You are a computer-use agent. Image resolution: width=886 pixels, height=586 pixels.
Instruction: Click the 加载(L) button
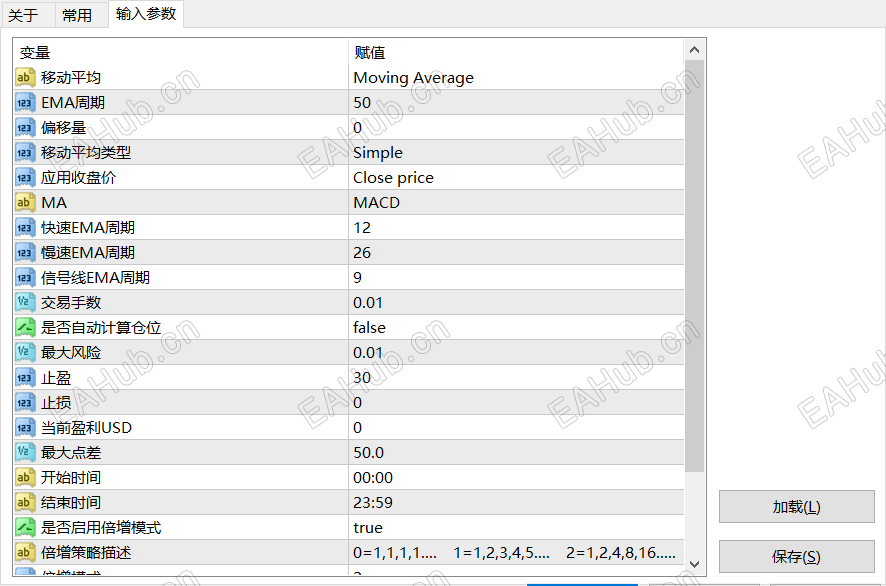coord(796,507)
